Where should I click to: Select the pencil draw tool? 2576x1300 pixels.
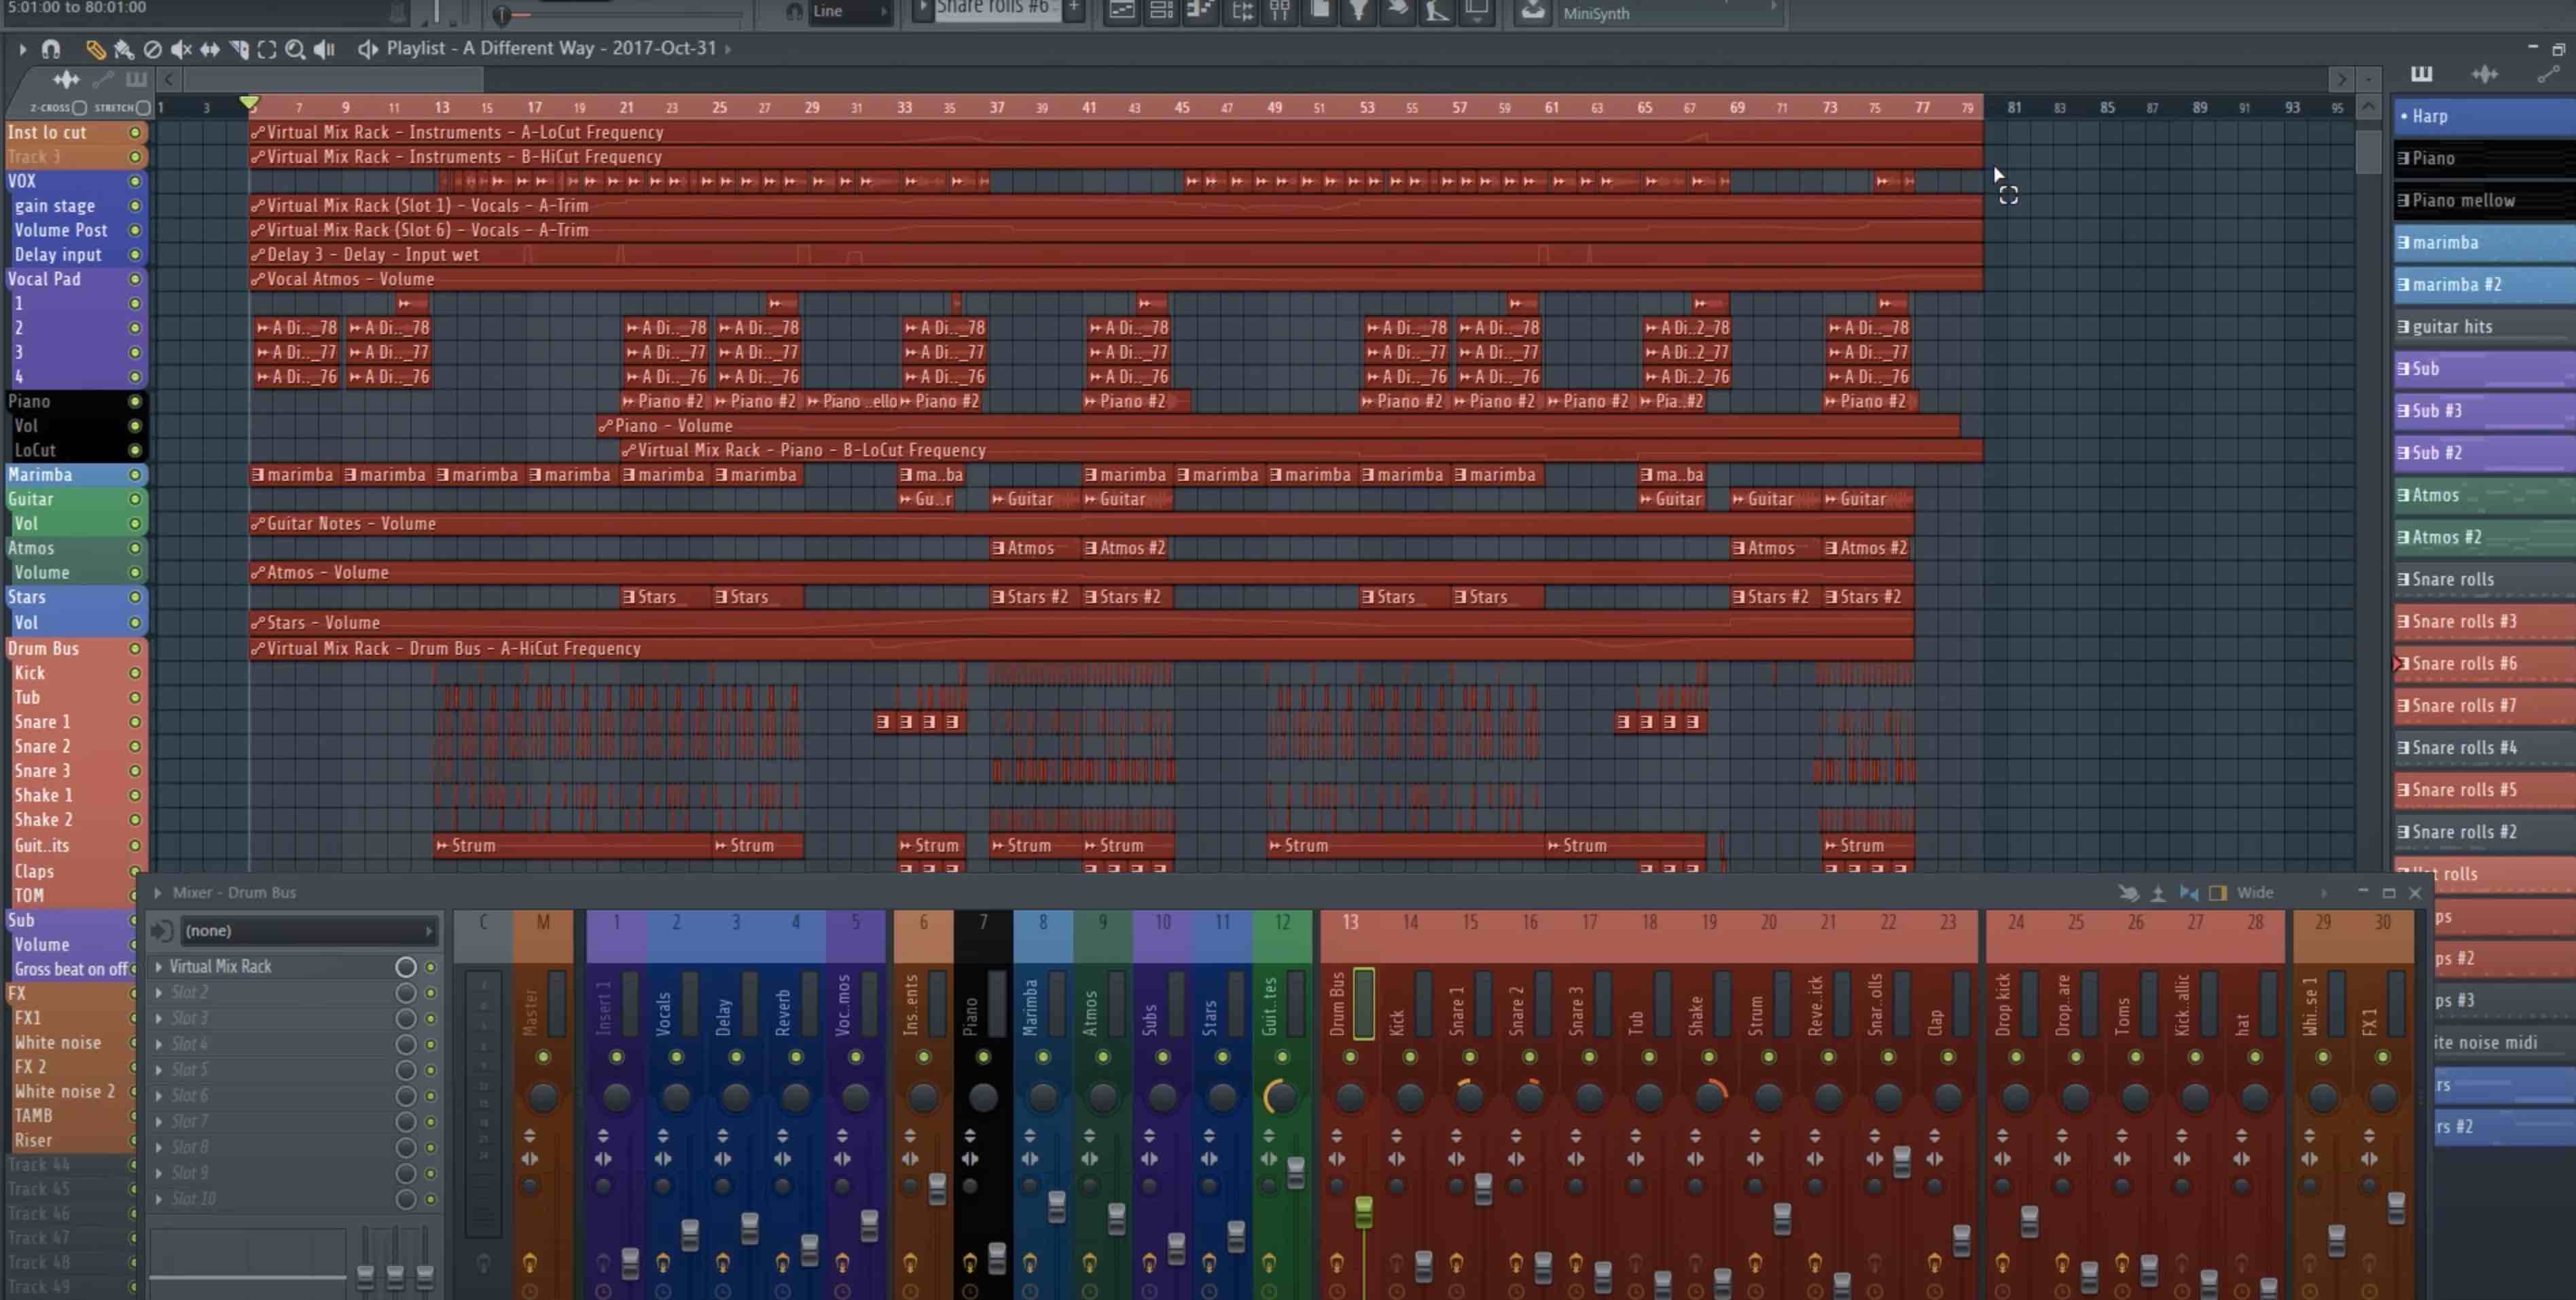95,49
